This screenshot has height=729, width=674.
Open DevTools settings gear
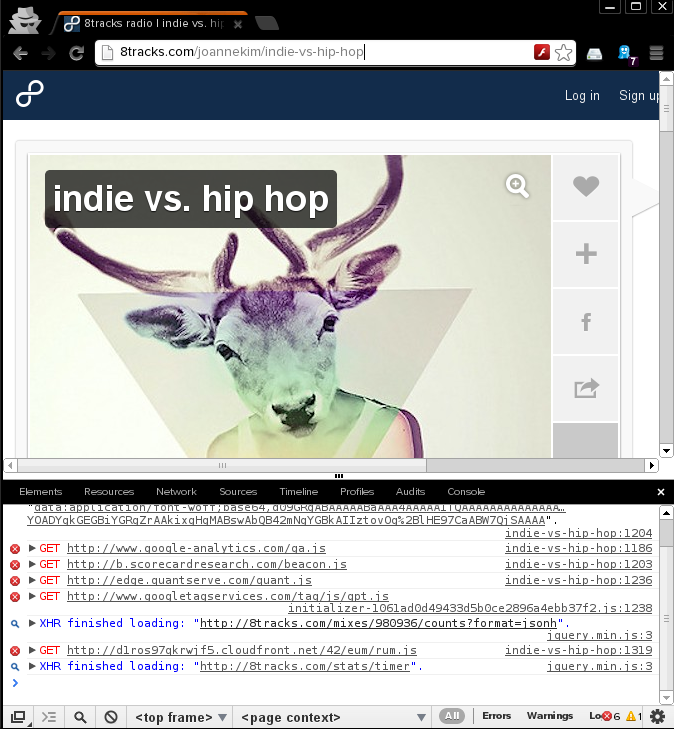pos(657,716)
